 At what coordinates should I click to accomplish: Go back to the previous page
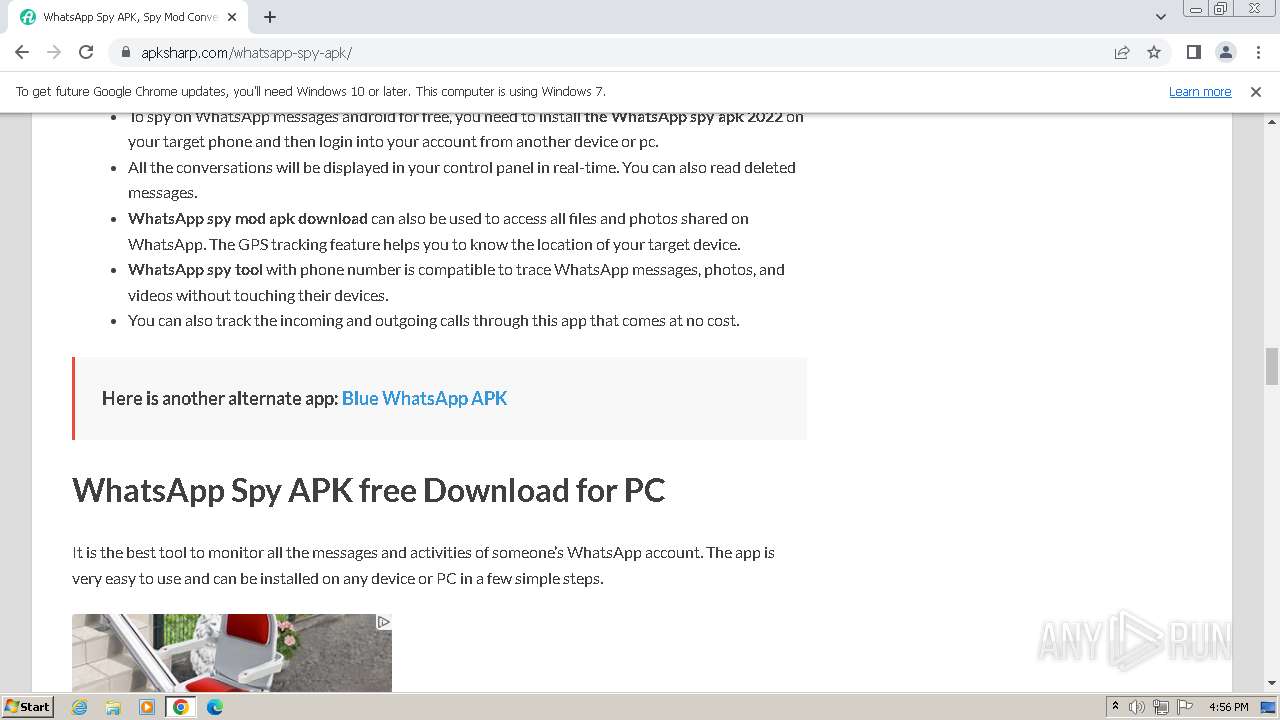[22, 52]
